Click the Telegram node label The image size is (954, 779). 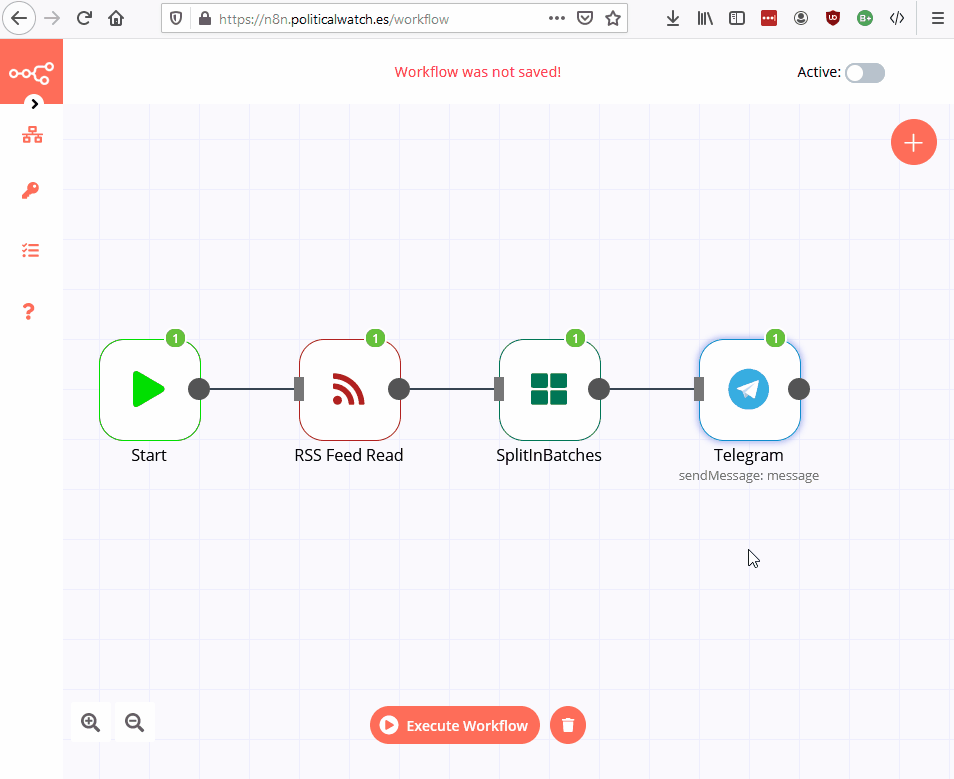point(748,455)
